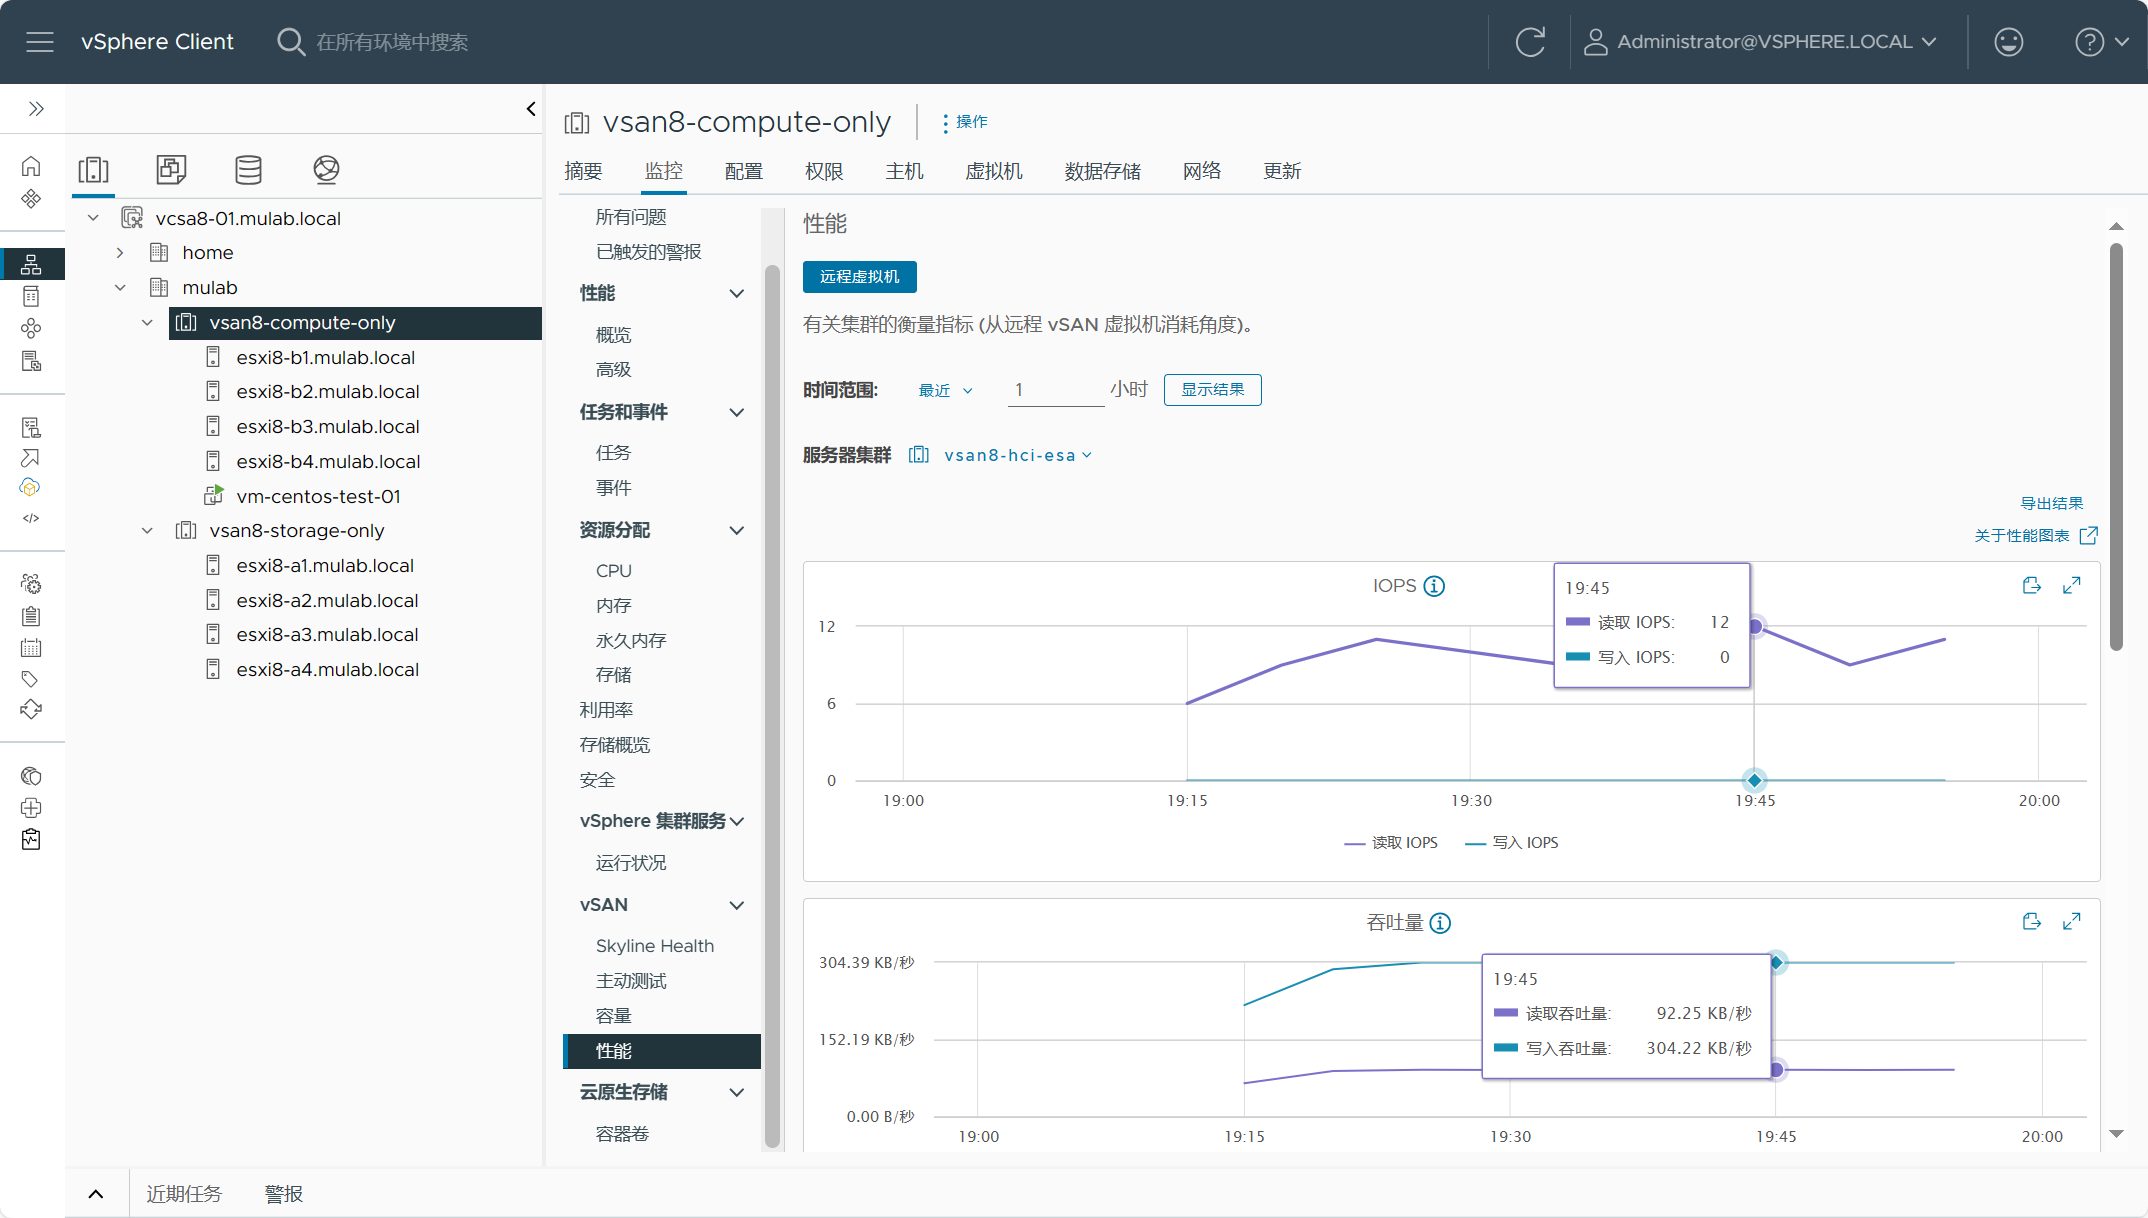Collapse the mulab datacenter node

[120, 288]
